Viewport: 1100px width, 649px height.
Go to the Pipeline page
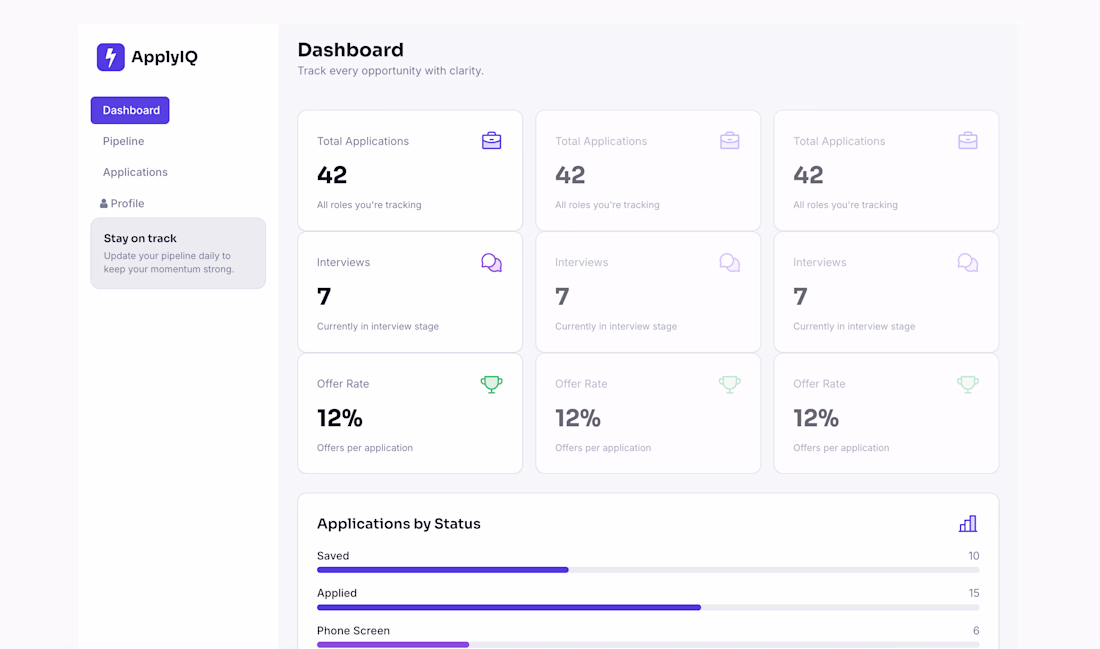(x=123, y=141)
